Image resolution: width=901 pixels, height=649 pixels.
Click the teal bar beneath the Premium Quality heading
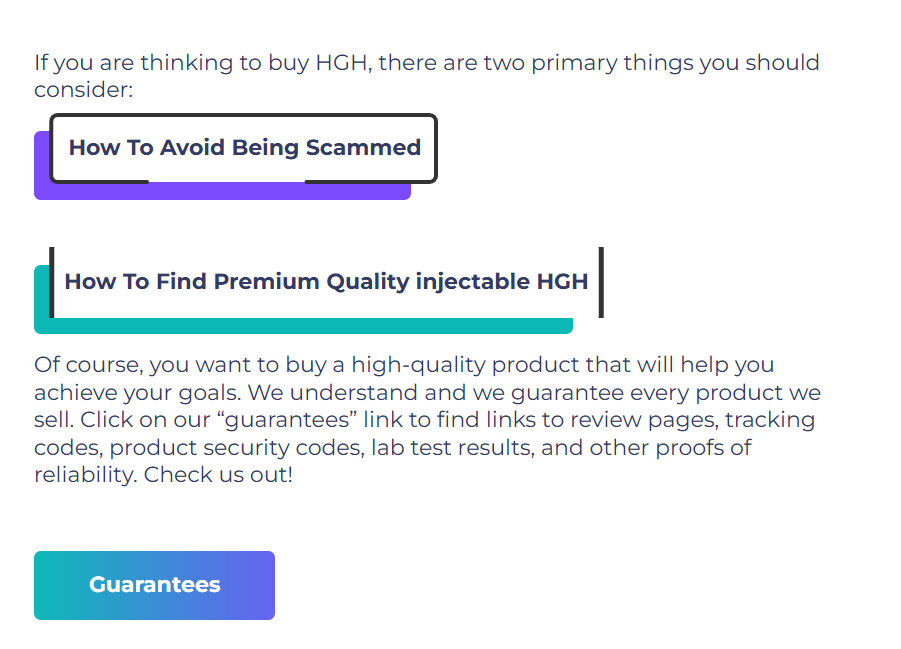click(300, 326)
